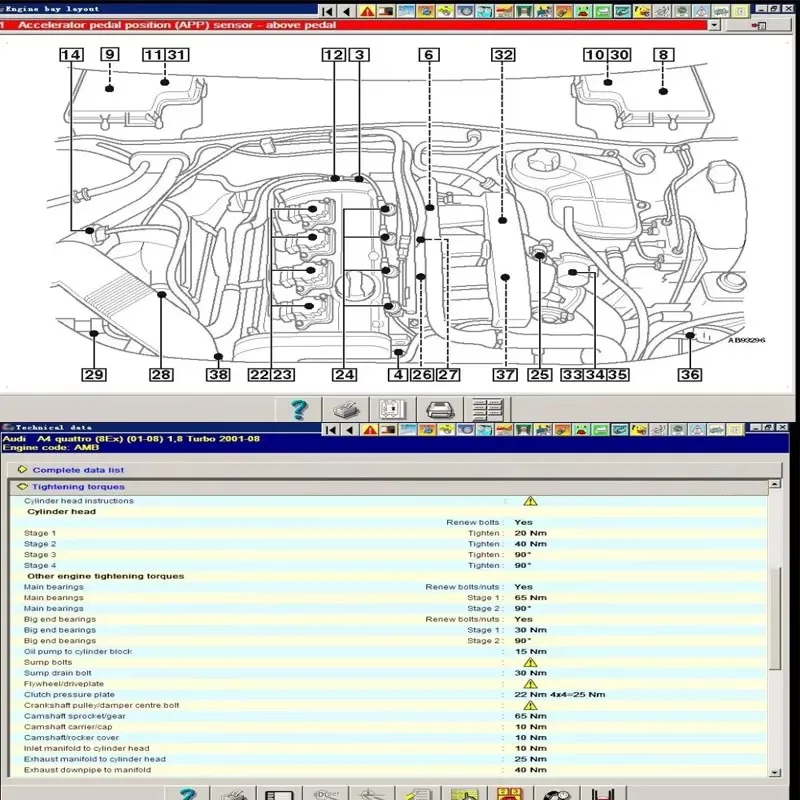800x800 pixels.
Task: Expand the Complete data list section
Action: [x=22, y=469]
